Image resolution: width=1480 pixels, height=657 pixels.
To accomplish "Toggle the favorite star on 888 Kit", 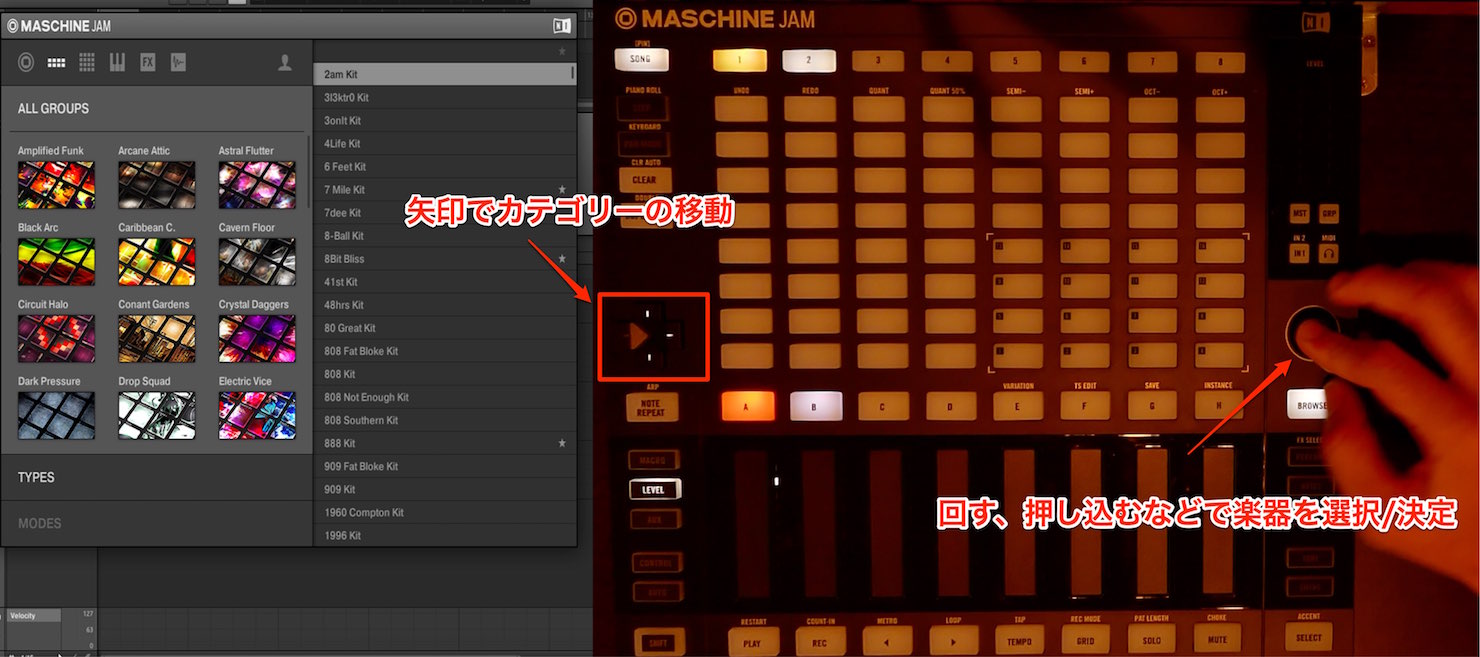I will tap(562, 442).
